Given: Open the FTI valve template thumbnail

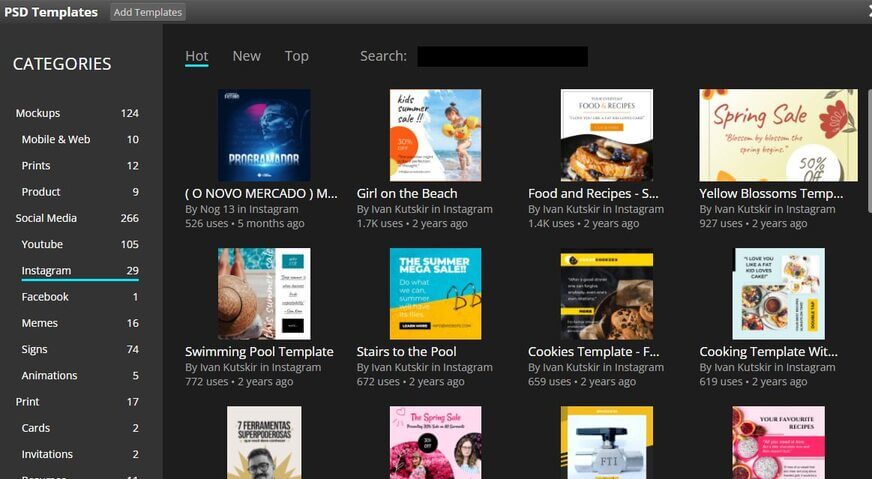Looking at the screenshot, I should pyautogui.click(x=607, y=442).
